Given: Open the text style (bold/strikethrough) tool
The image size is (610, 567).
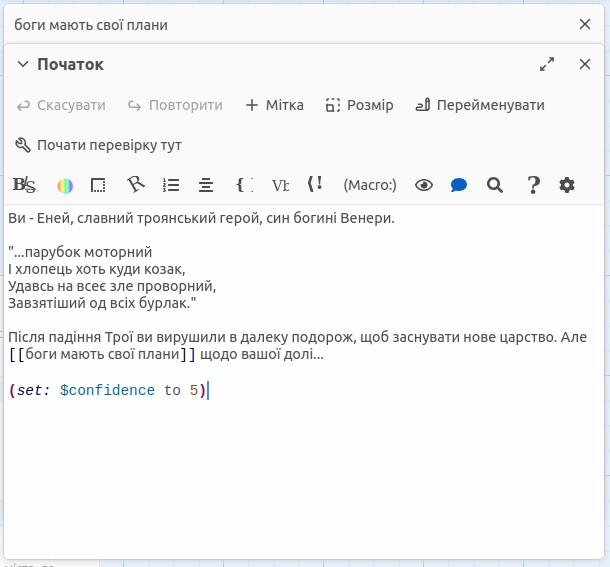Looking at the screenshot, I should [x=24, y=185].
